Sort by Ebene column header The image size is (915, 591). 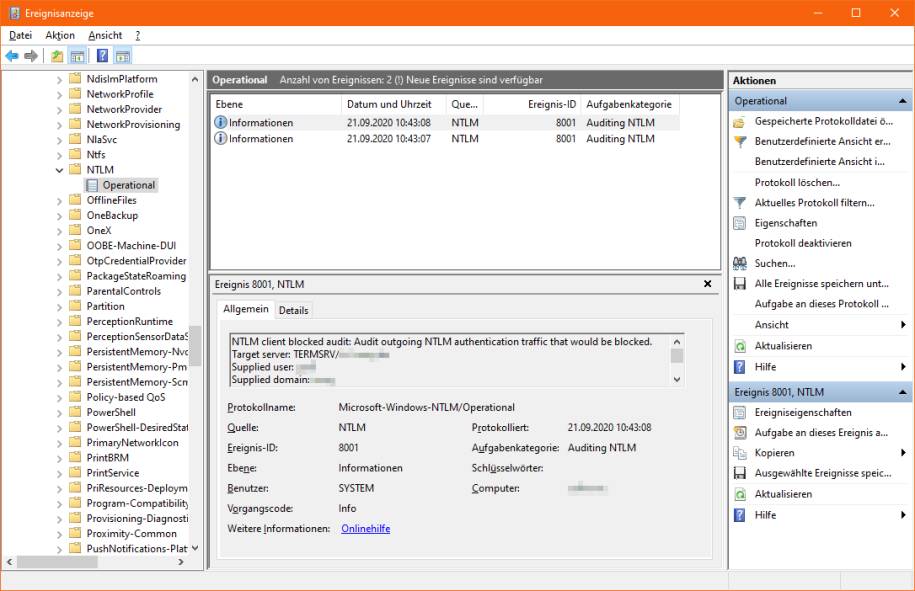coord(275,104)
